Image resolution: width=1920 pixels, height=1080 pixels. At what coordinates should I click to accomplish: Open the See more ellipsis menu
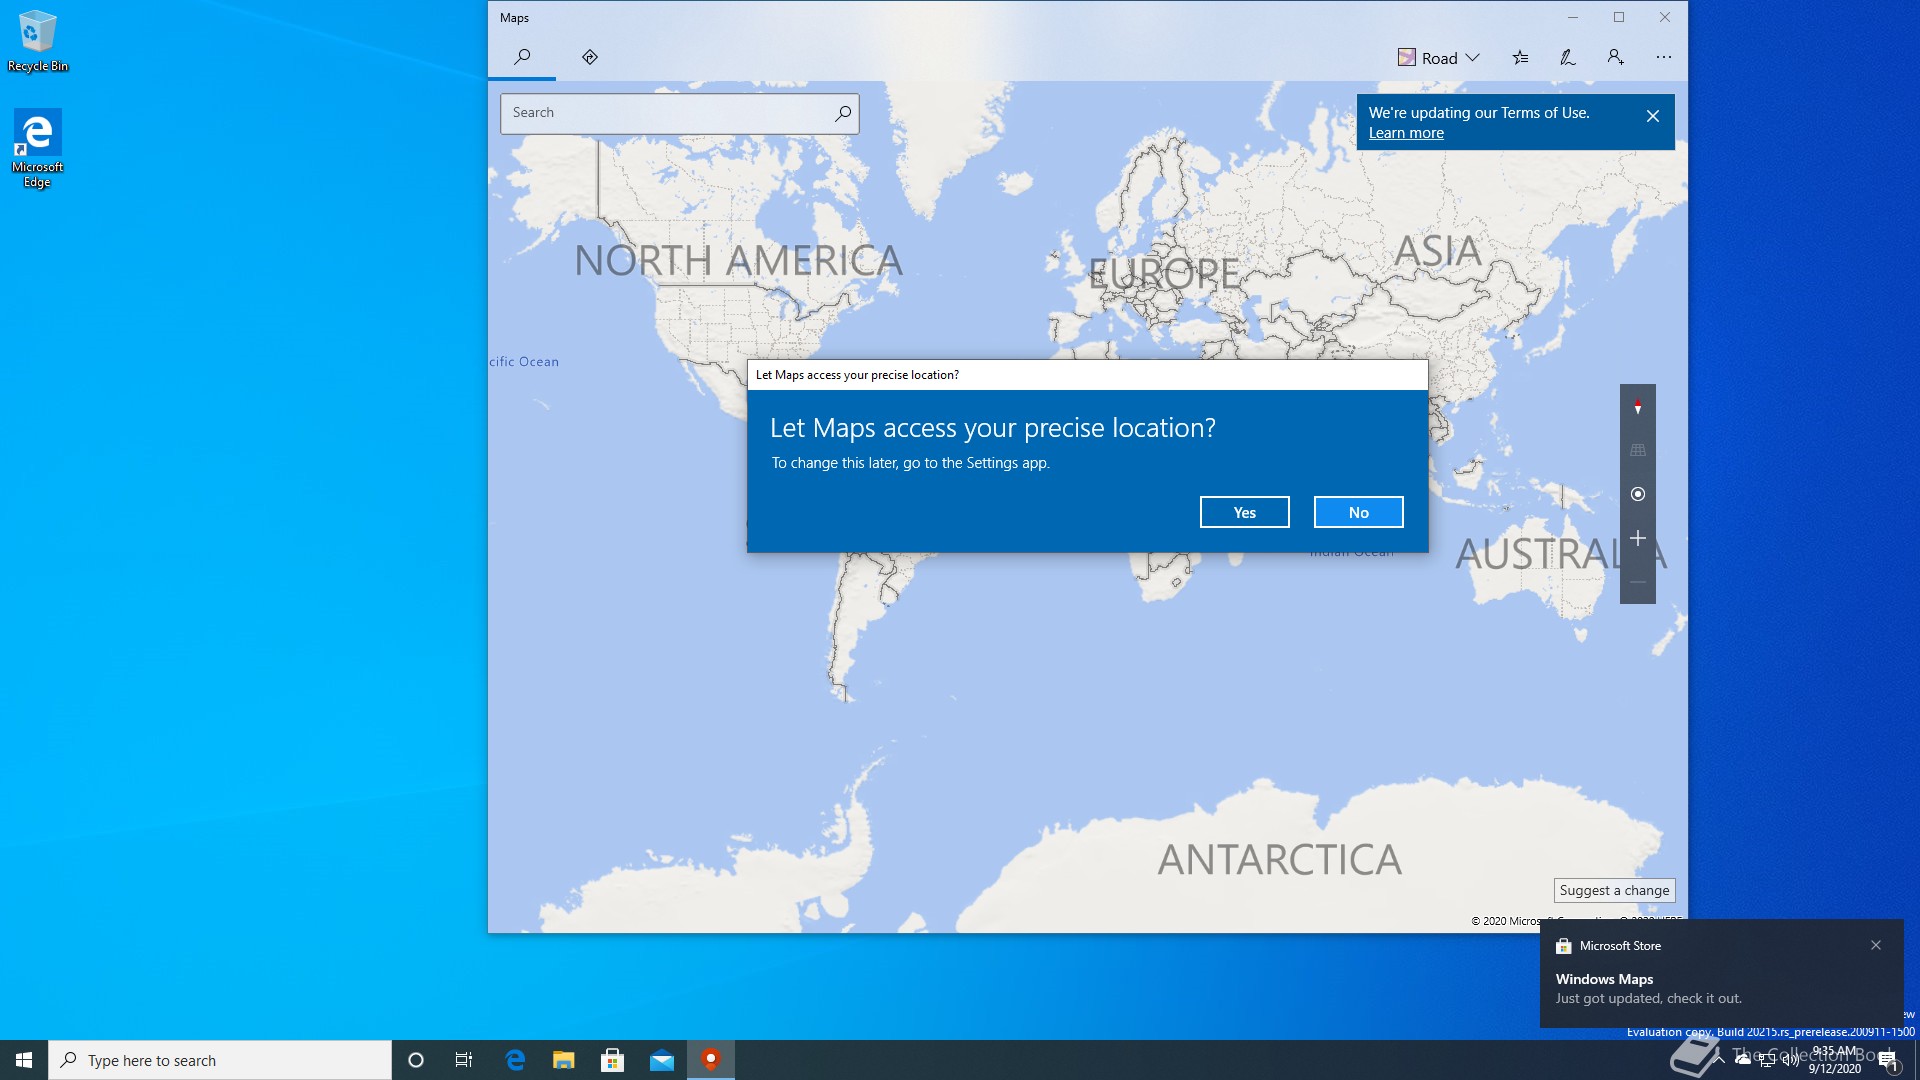pos(1663,58)
